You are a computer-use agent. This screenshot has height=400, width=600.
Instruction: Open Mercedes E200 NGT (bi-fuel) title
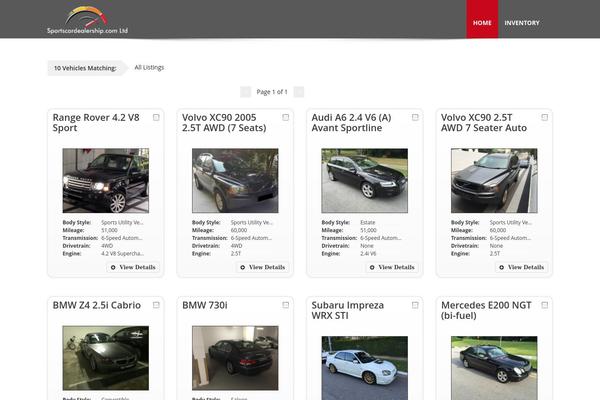point(486,310)
